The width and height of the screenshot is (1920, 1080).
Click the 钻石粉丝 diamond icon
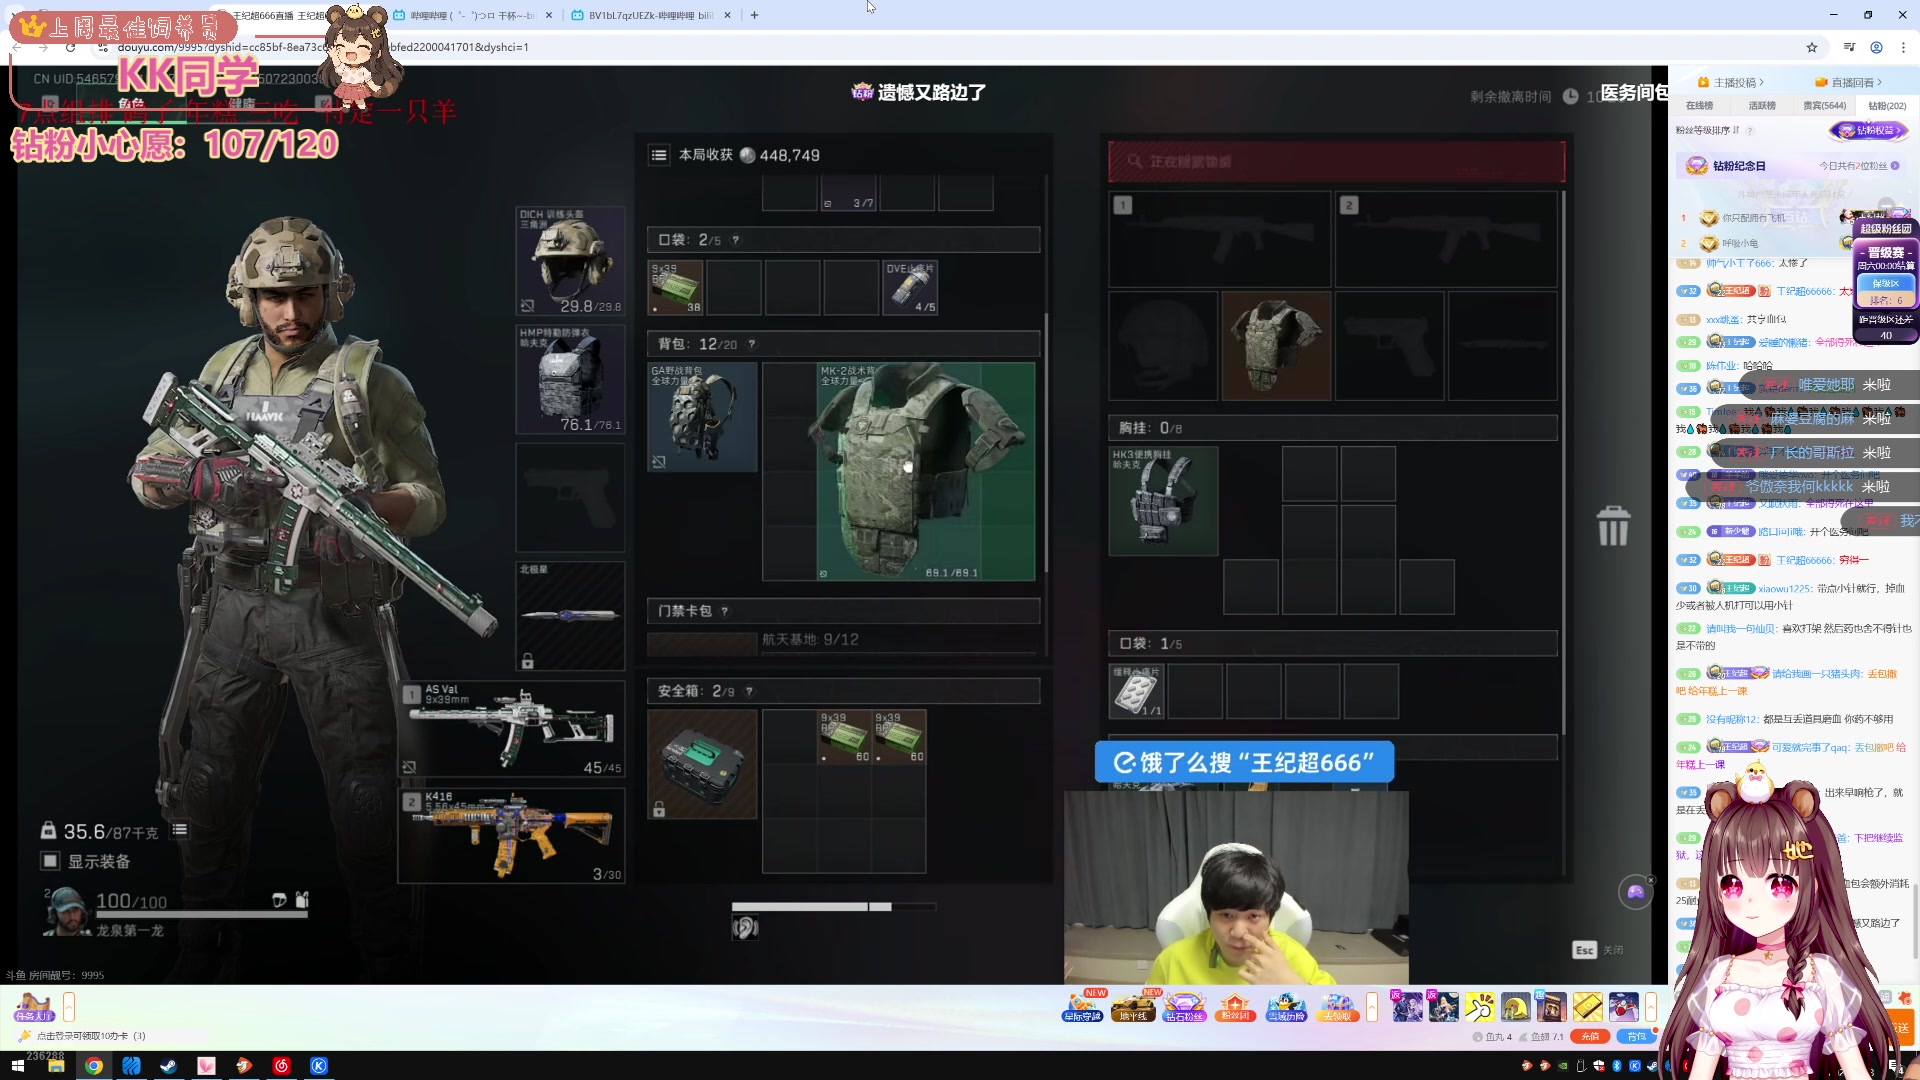click(1184, 1006)
